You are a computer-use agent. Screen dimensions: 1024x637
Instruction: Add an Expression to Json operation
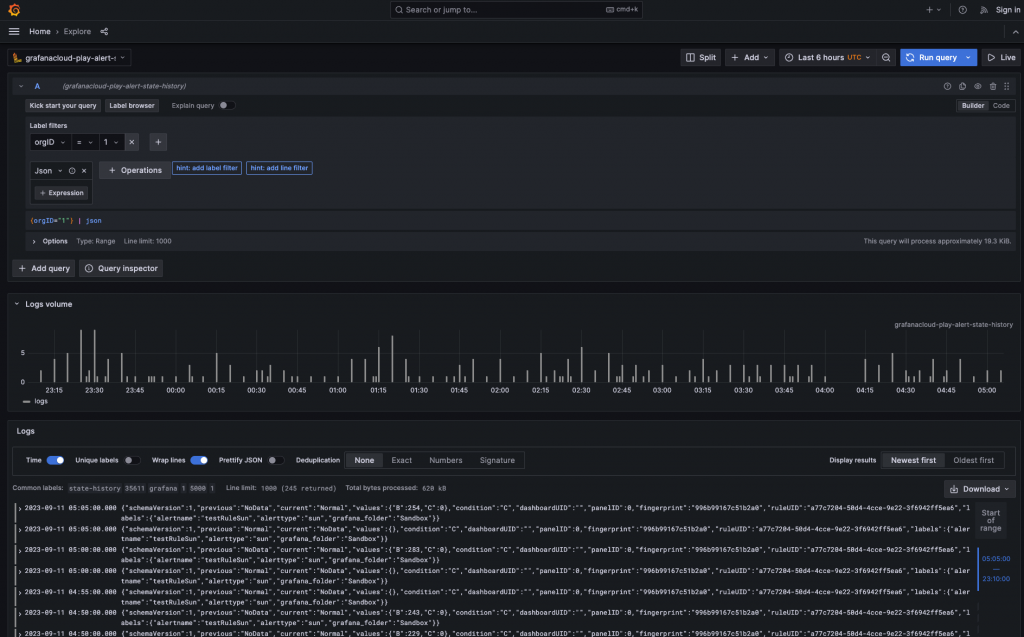tap(61, 193)
